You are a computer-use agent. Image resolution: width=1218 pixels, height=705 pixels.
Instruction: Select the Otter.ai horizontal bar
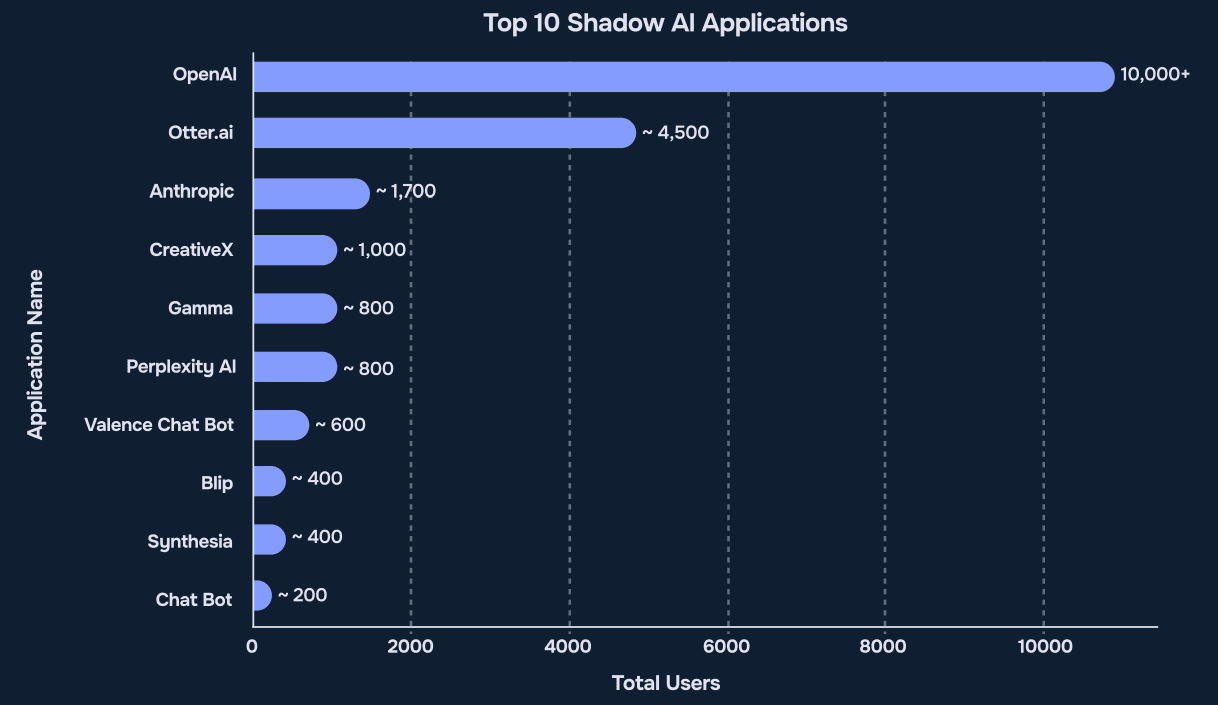(444, 133)
